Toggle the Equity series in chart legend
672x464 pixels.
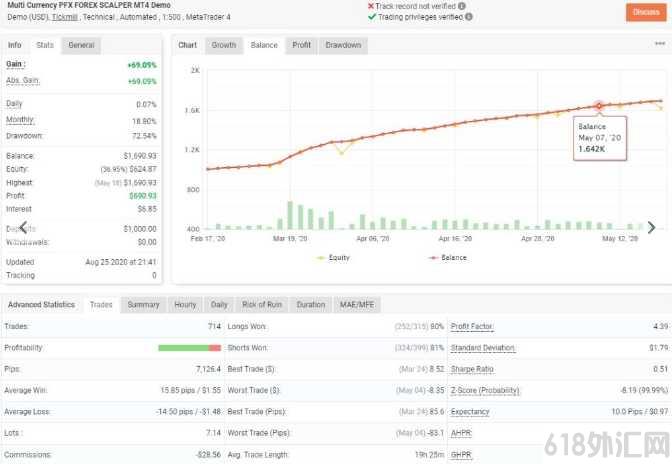pos(333,257)
